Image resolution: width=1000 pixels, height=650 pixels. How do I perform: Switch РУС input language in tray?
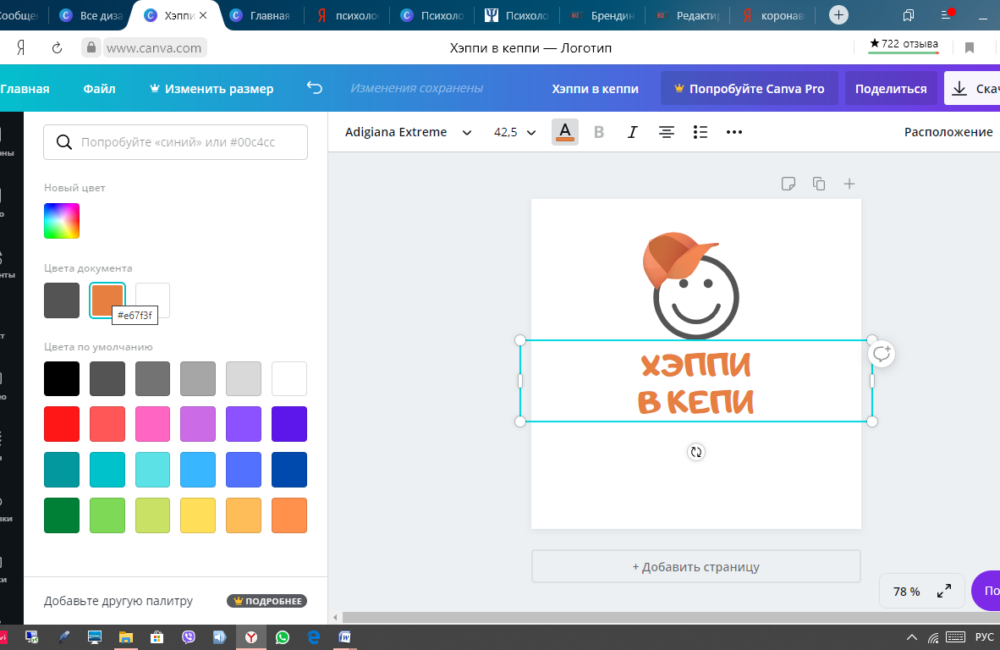(x=984, y=637)
